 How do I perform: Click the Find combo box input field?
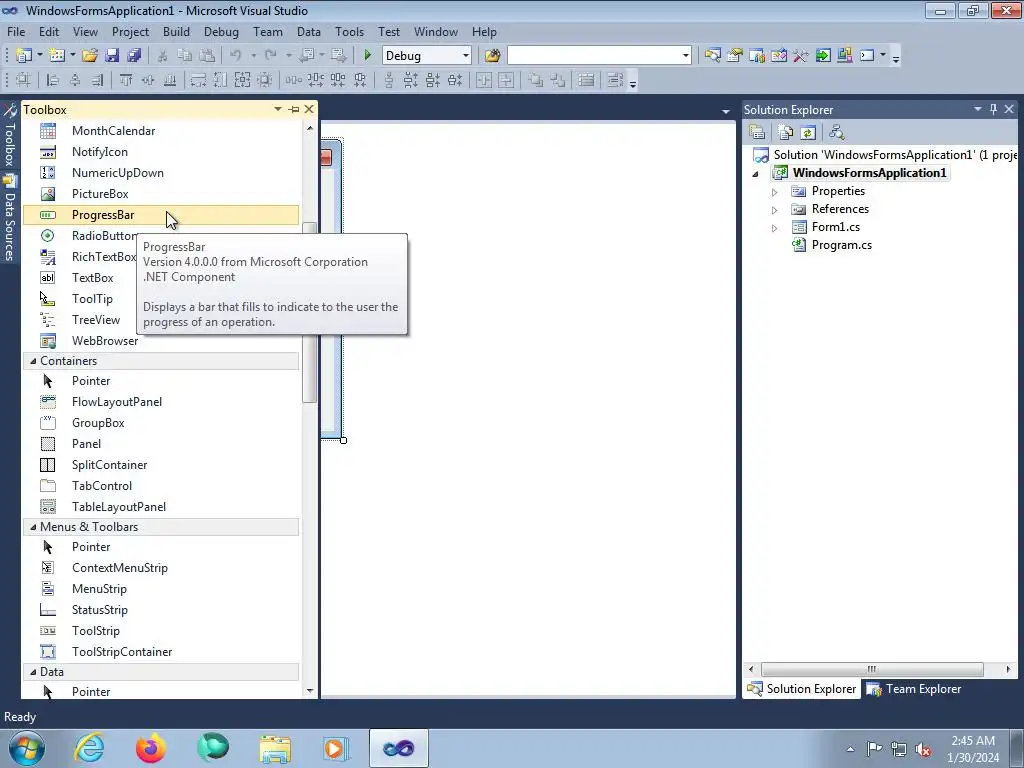click(x=593, y=56)
